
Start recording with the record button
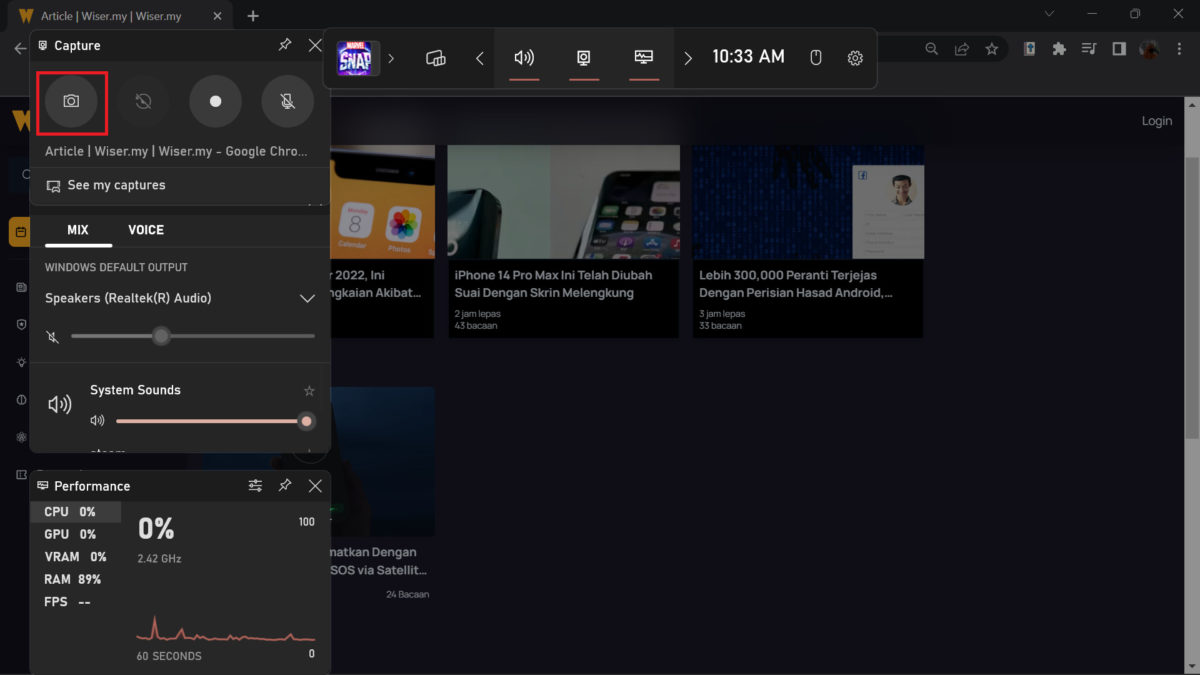click(x=215, y=101)
